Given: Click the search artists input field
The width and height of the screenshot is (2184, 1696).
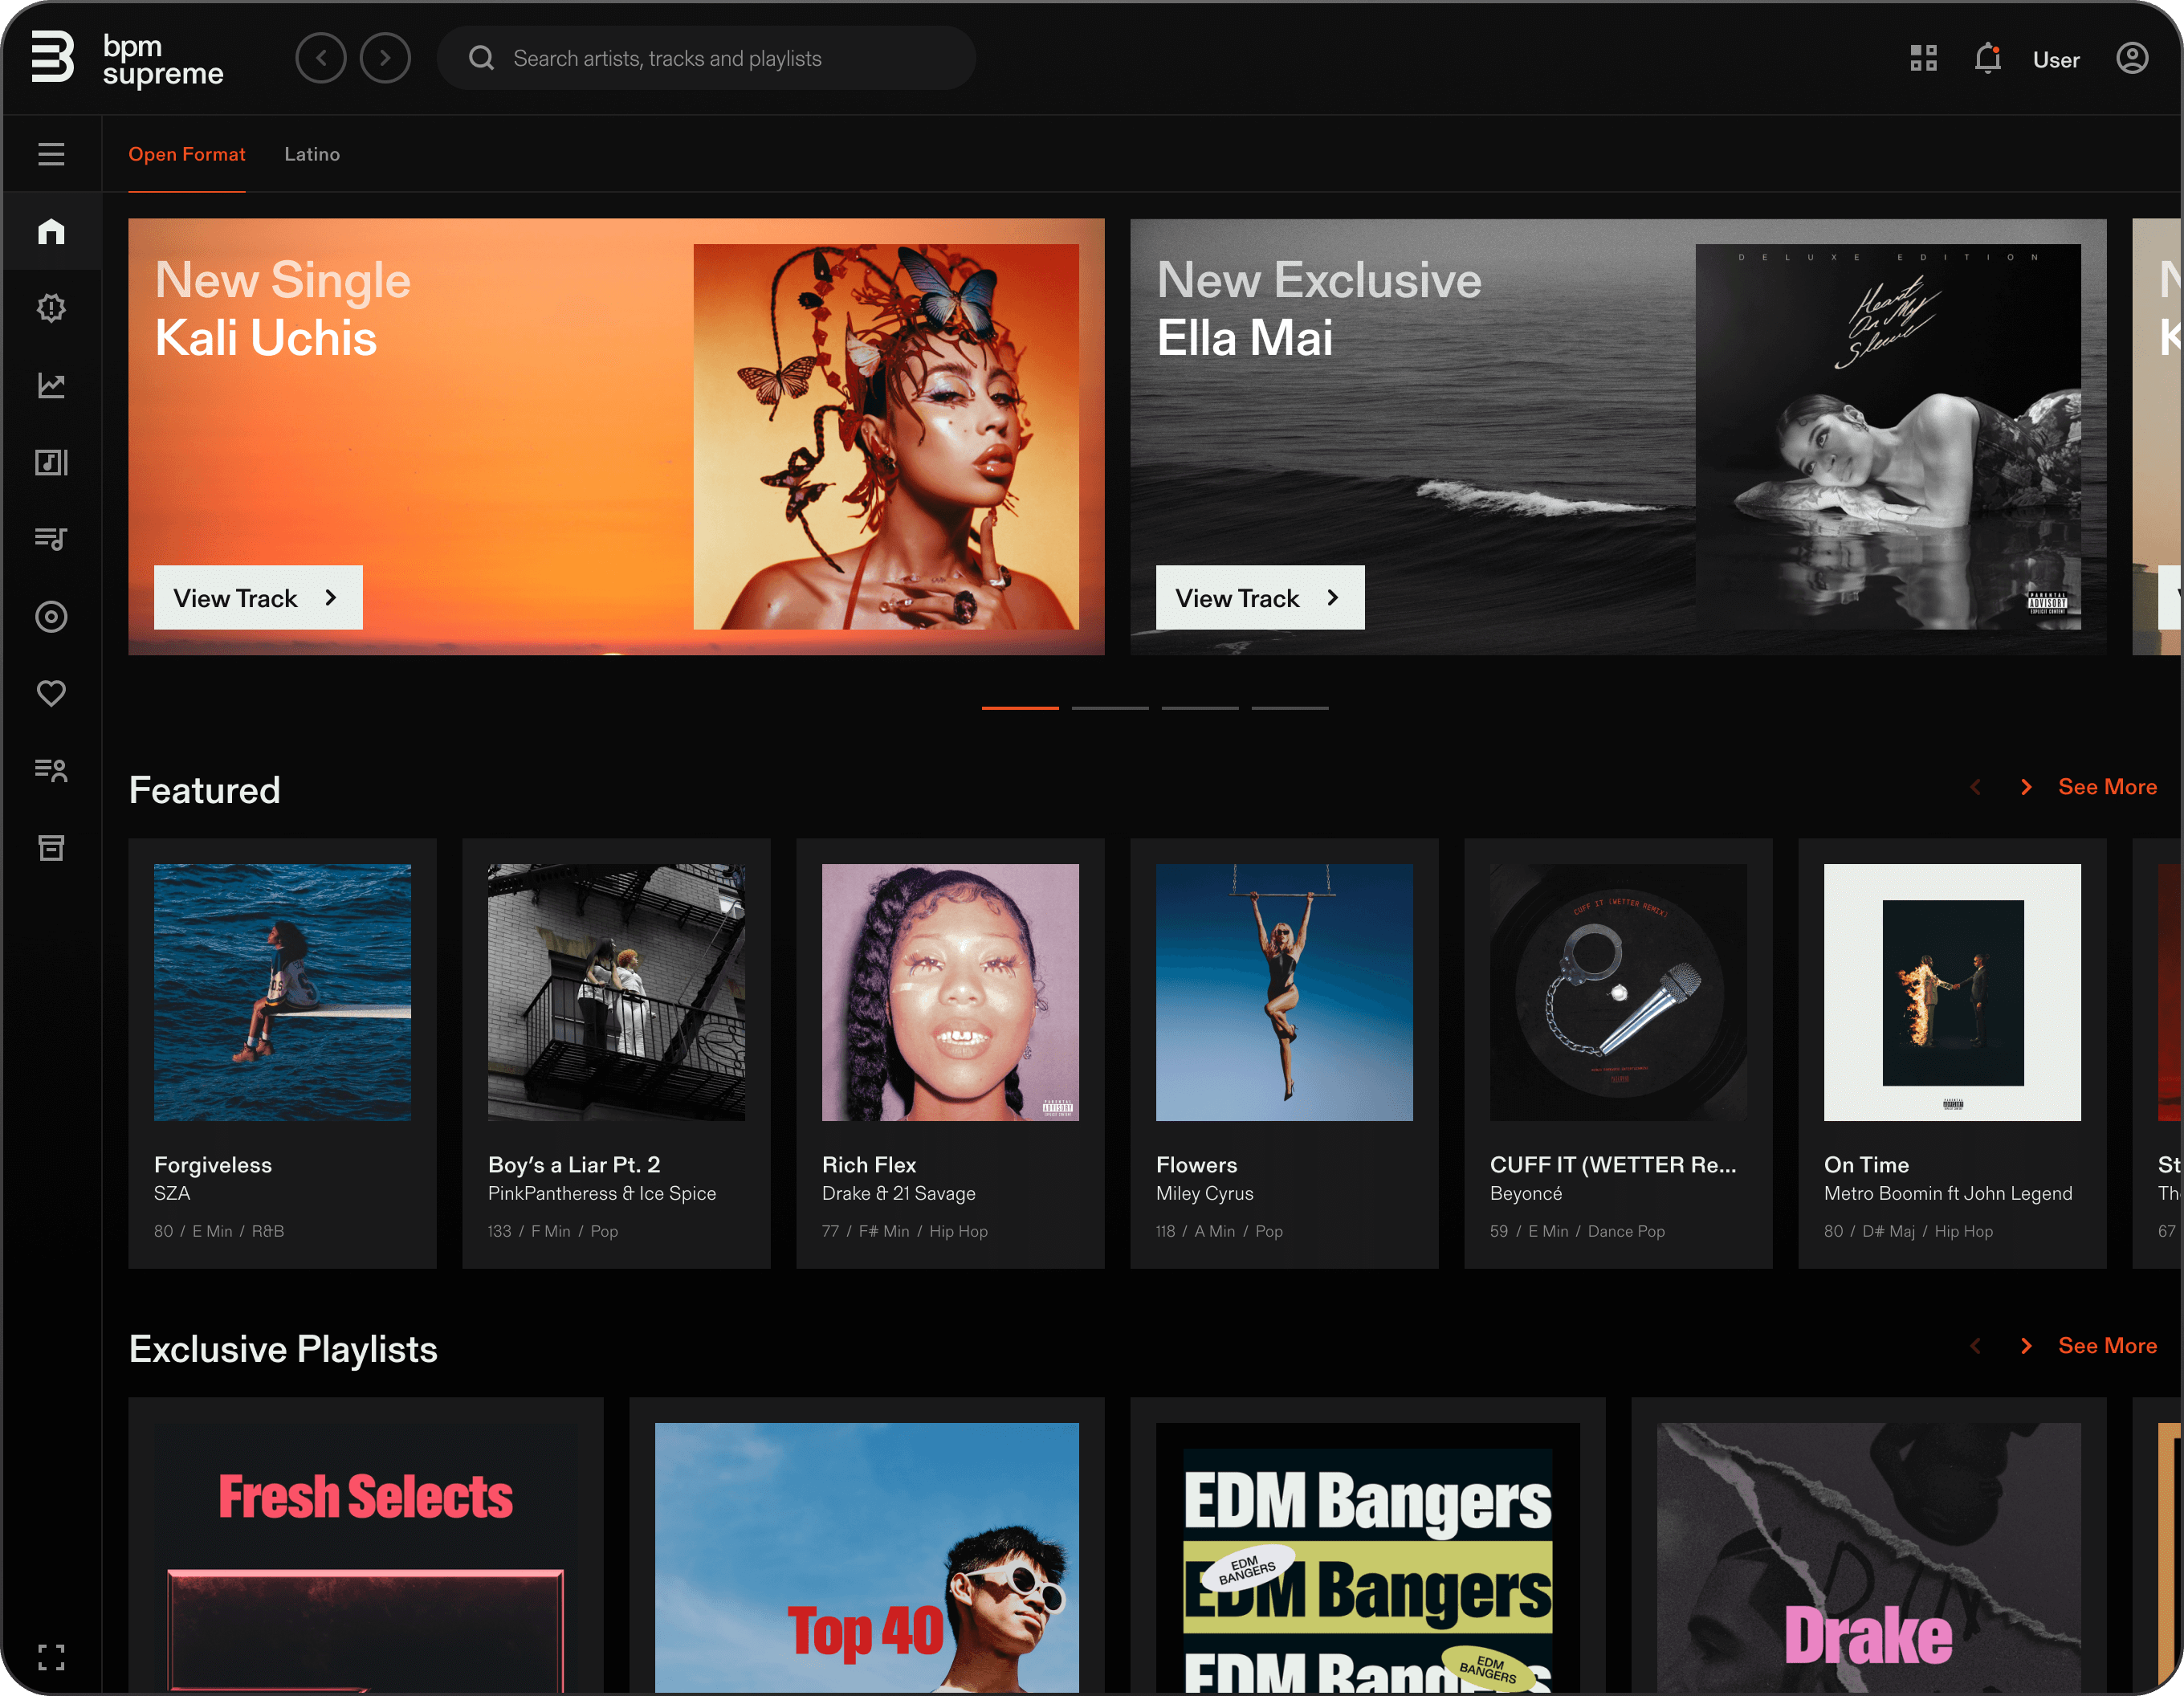Looking at the screenshot, I should 706,59.
